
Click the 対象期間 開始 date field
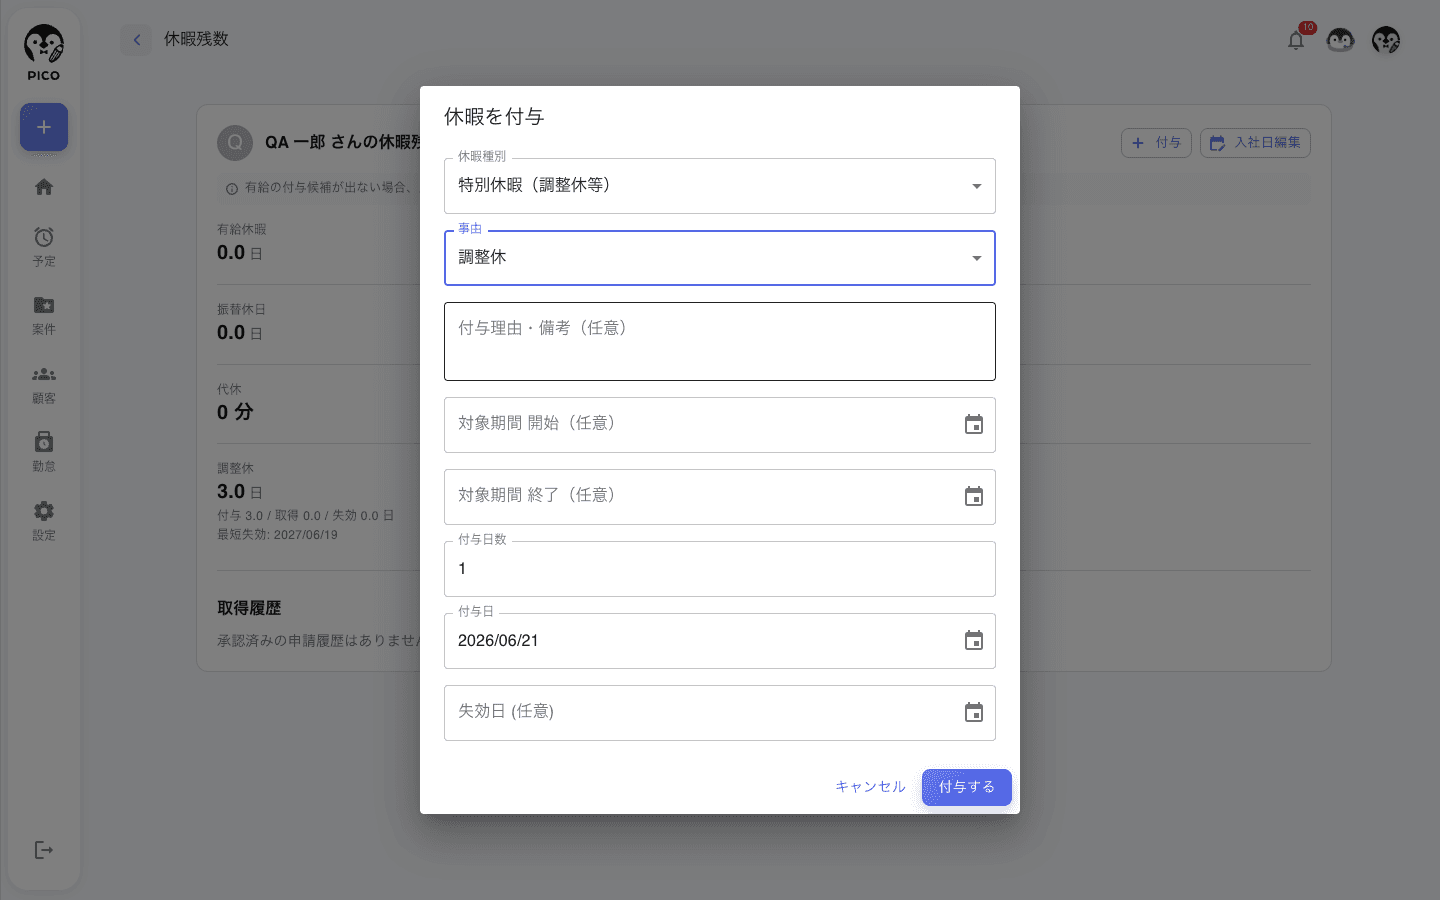click(720, 425)
